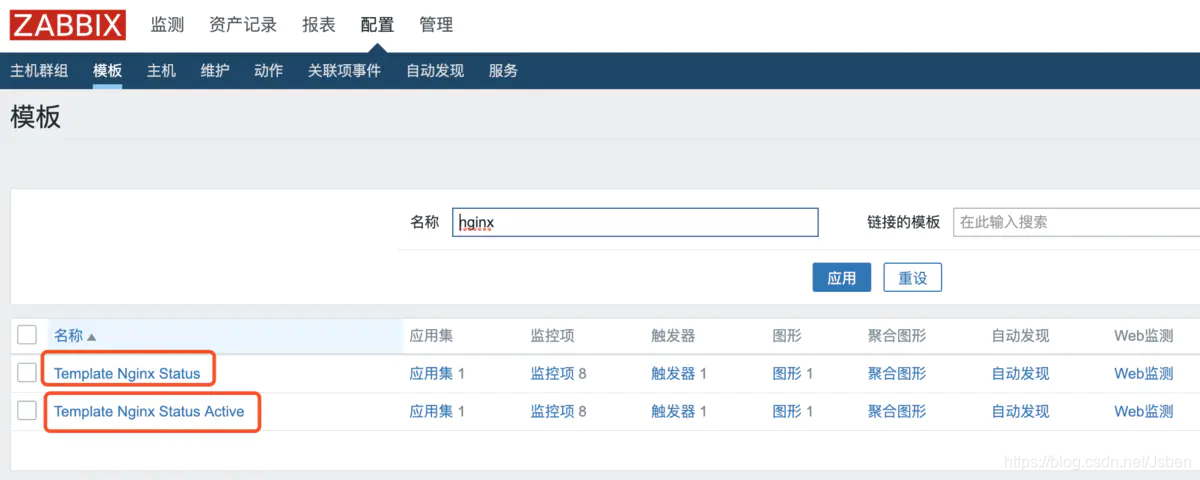This screenshot has height=480, width=1200.
Task: Open the 资产记录 top menu
Action: (243, 25)
